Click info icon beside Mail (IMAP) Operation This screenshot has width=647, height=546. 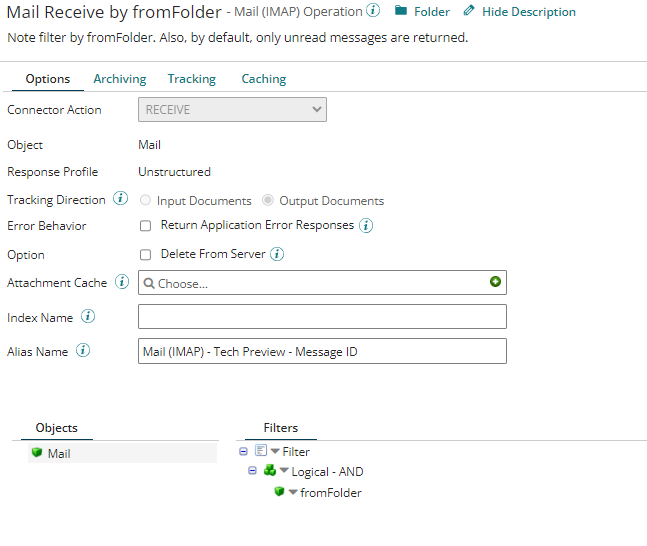(373, 11)
